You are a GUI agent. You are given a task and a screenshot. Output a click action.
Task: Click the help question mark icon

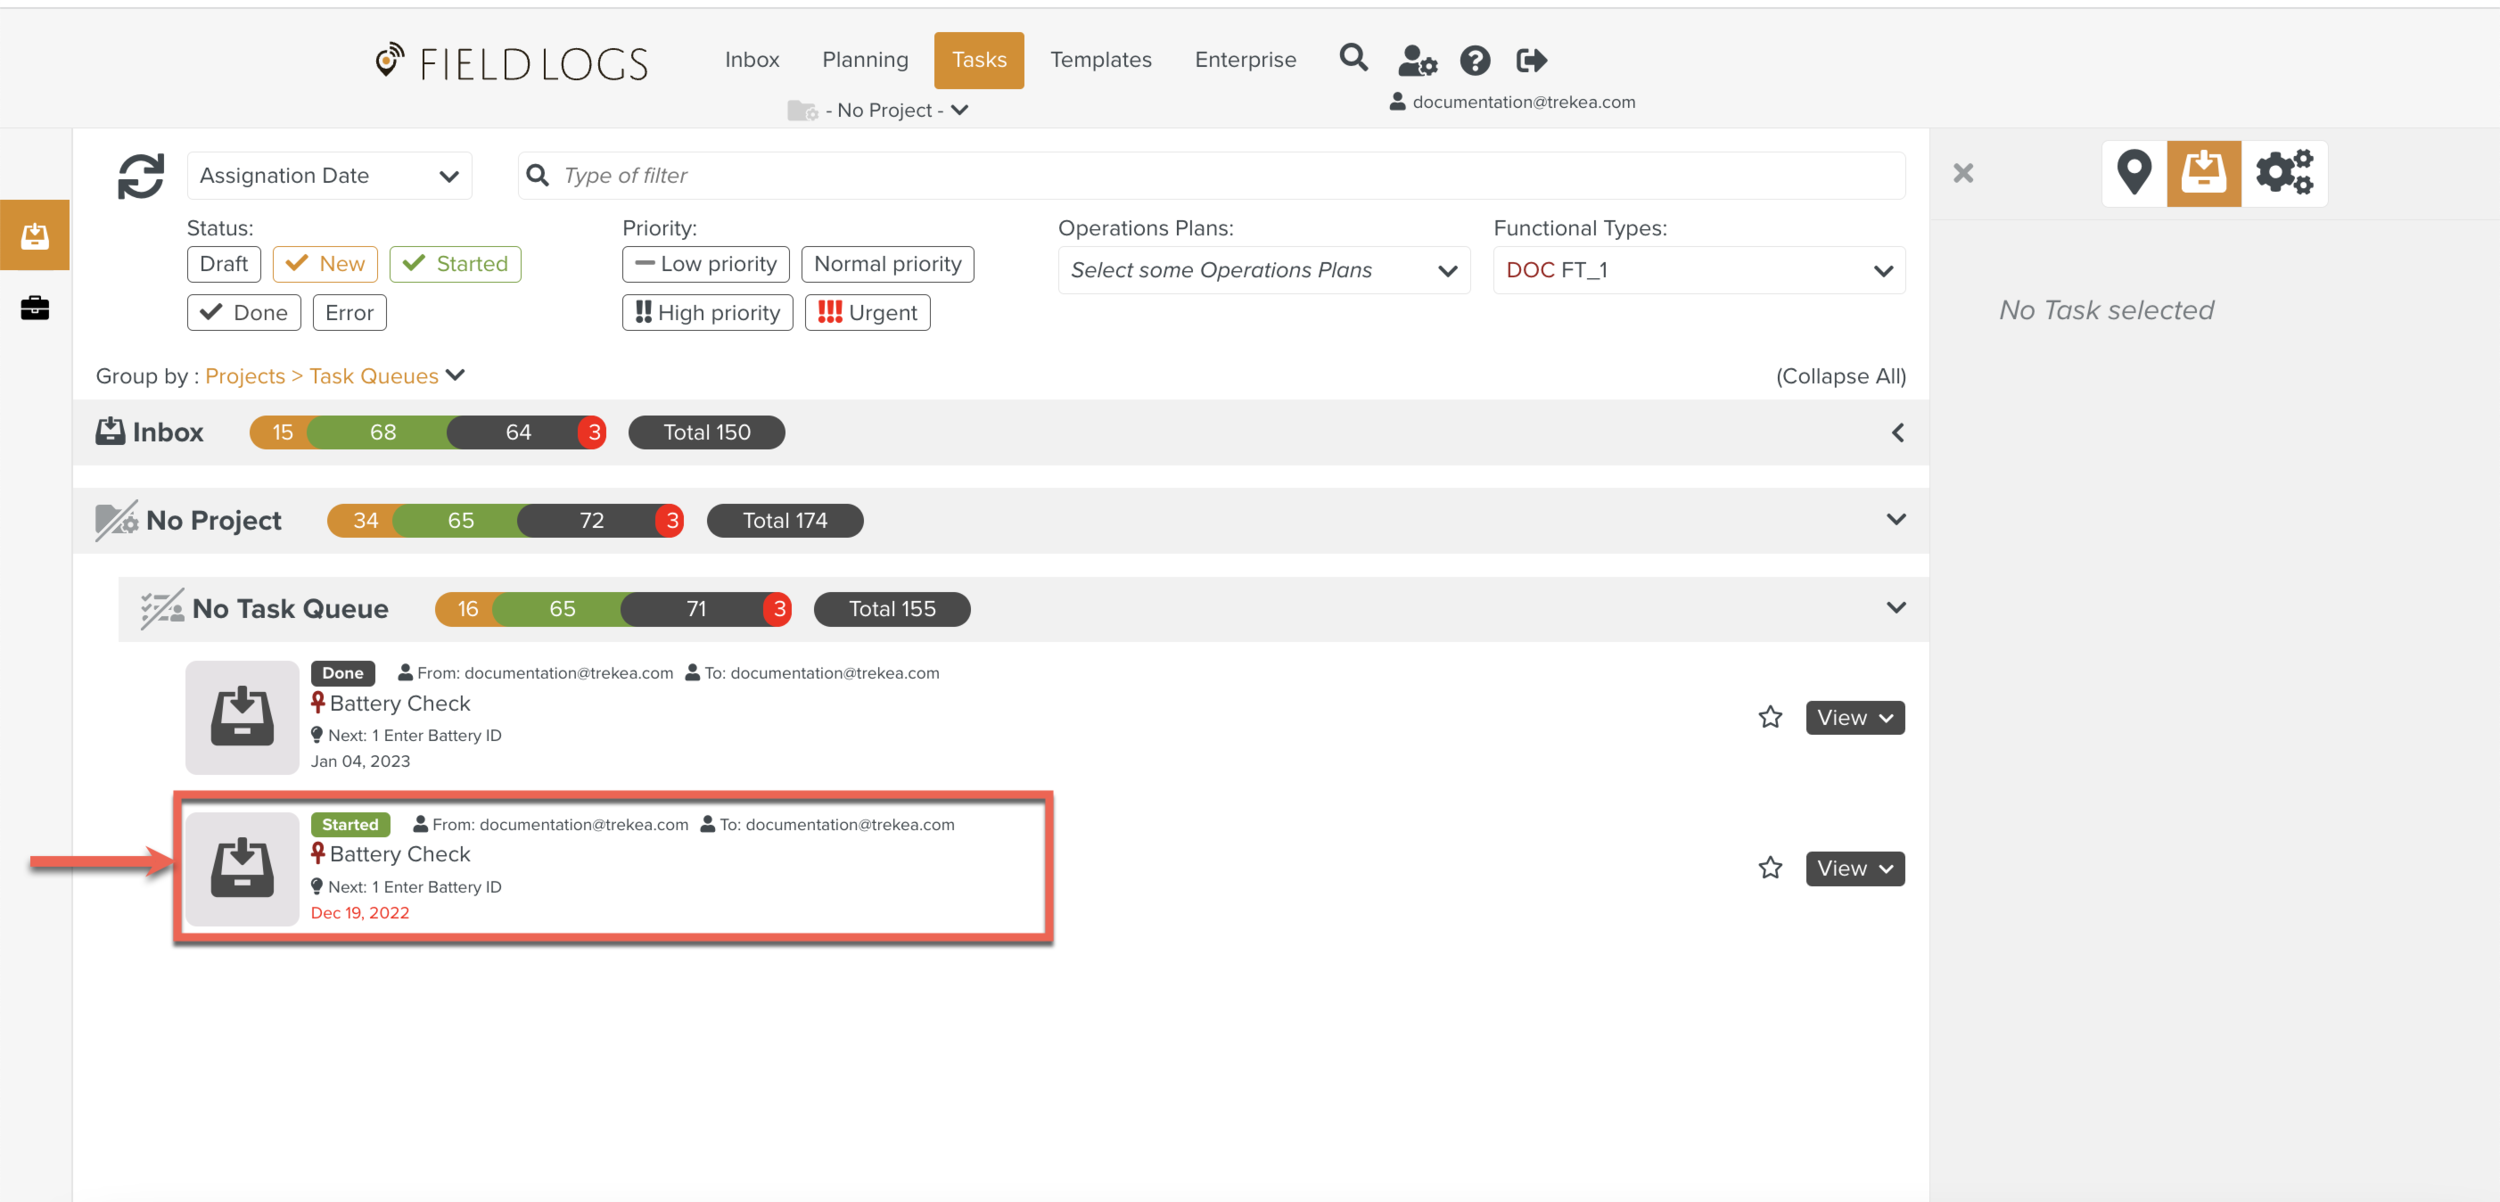(x=1474, y=61)
